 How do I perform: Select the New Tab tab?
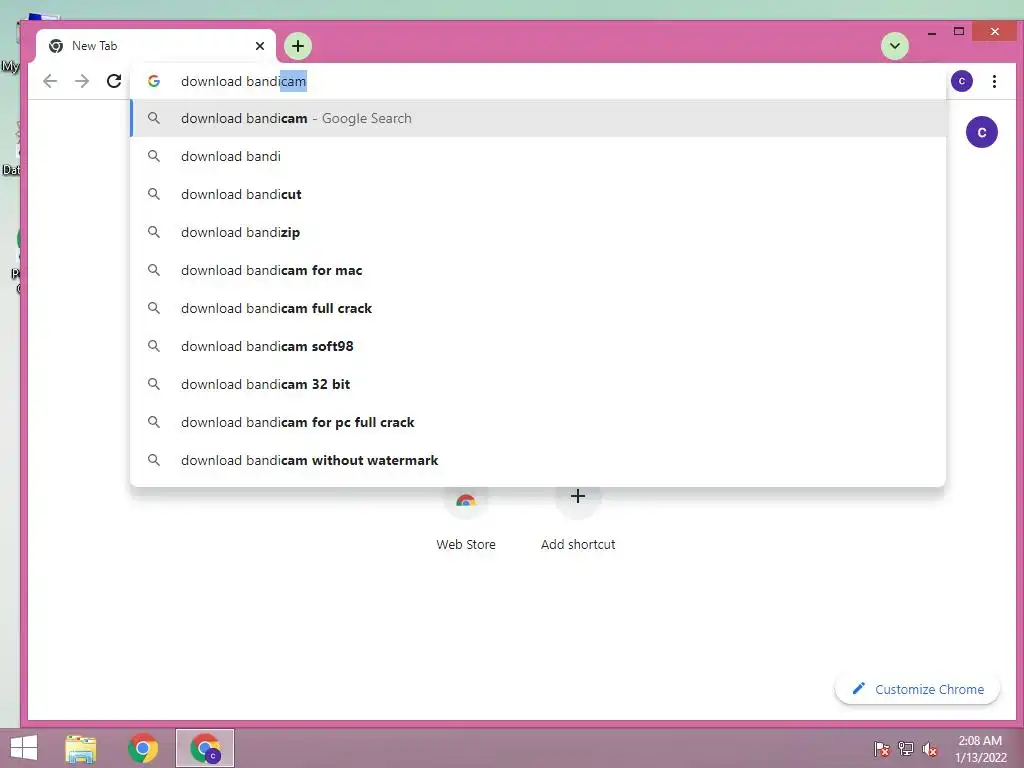click(x=155, y=46)
